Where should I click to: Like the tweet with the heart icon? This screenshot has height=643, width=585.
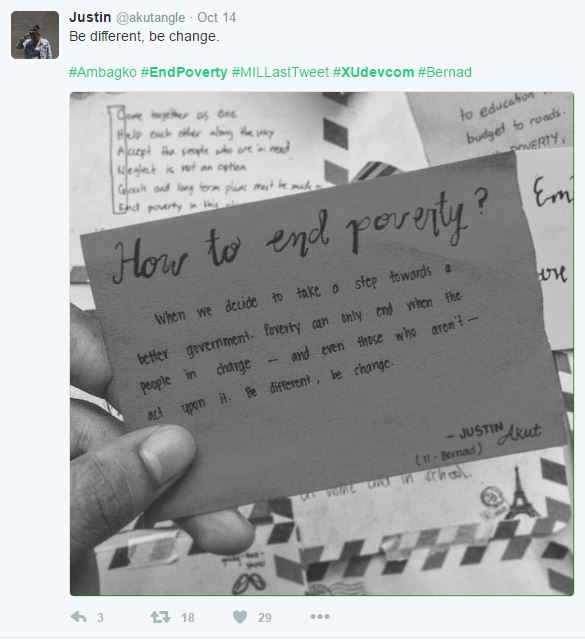point(240,617)
